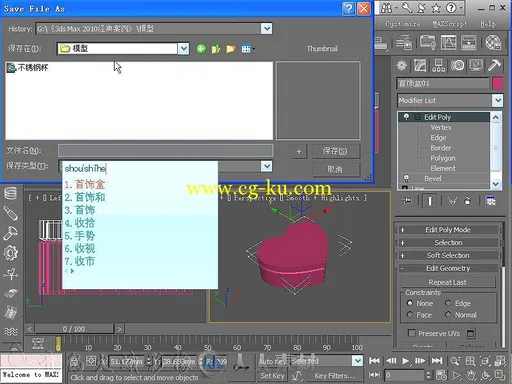Remove modifier from stack trash icon

[x=468, y=201]
